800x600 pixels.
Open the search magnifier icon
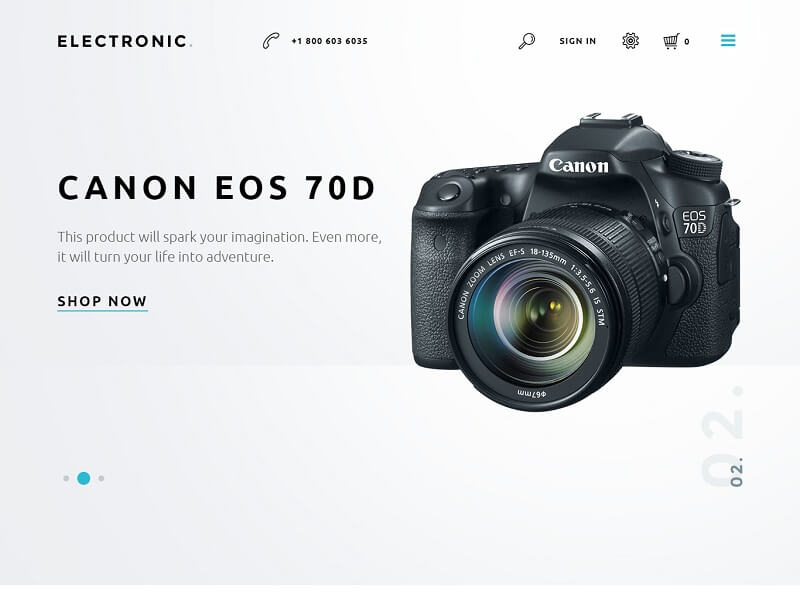click(x=527, y=41)
